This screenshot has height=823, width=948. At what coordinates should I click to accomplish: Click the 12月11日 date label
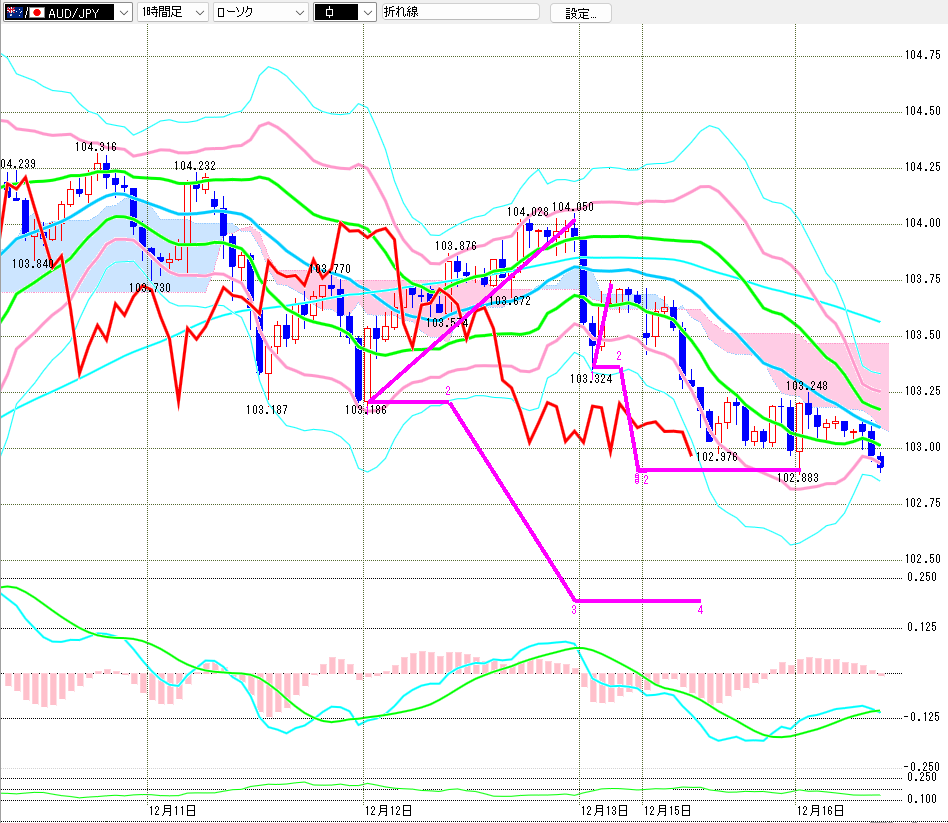pos(171,810)
